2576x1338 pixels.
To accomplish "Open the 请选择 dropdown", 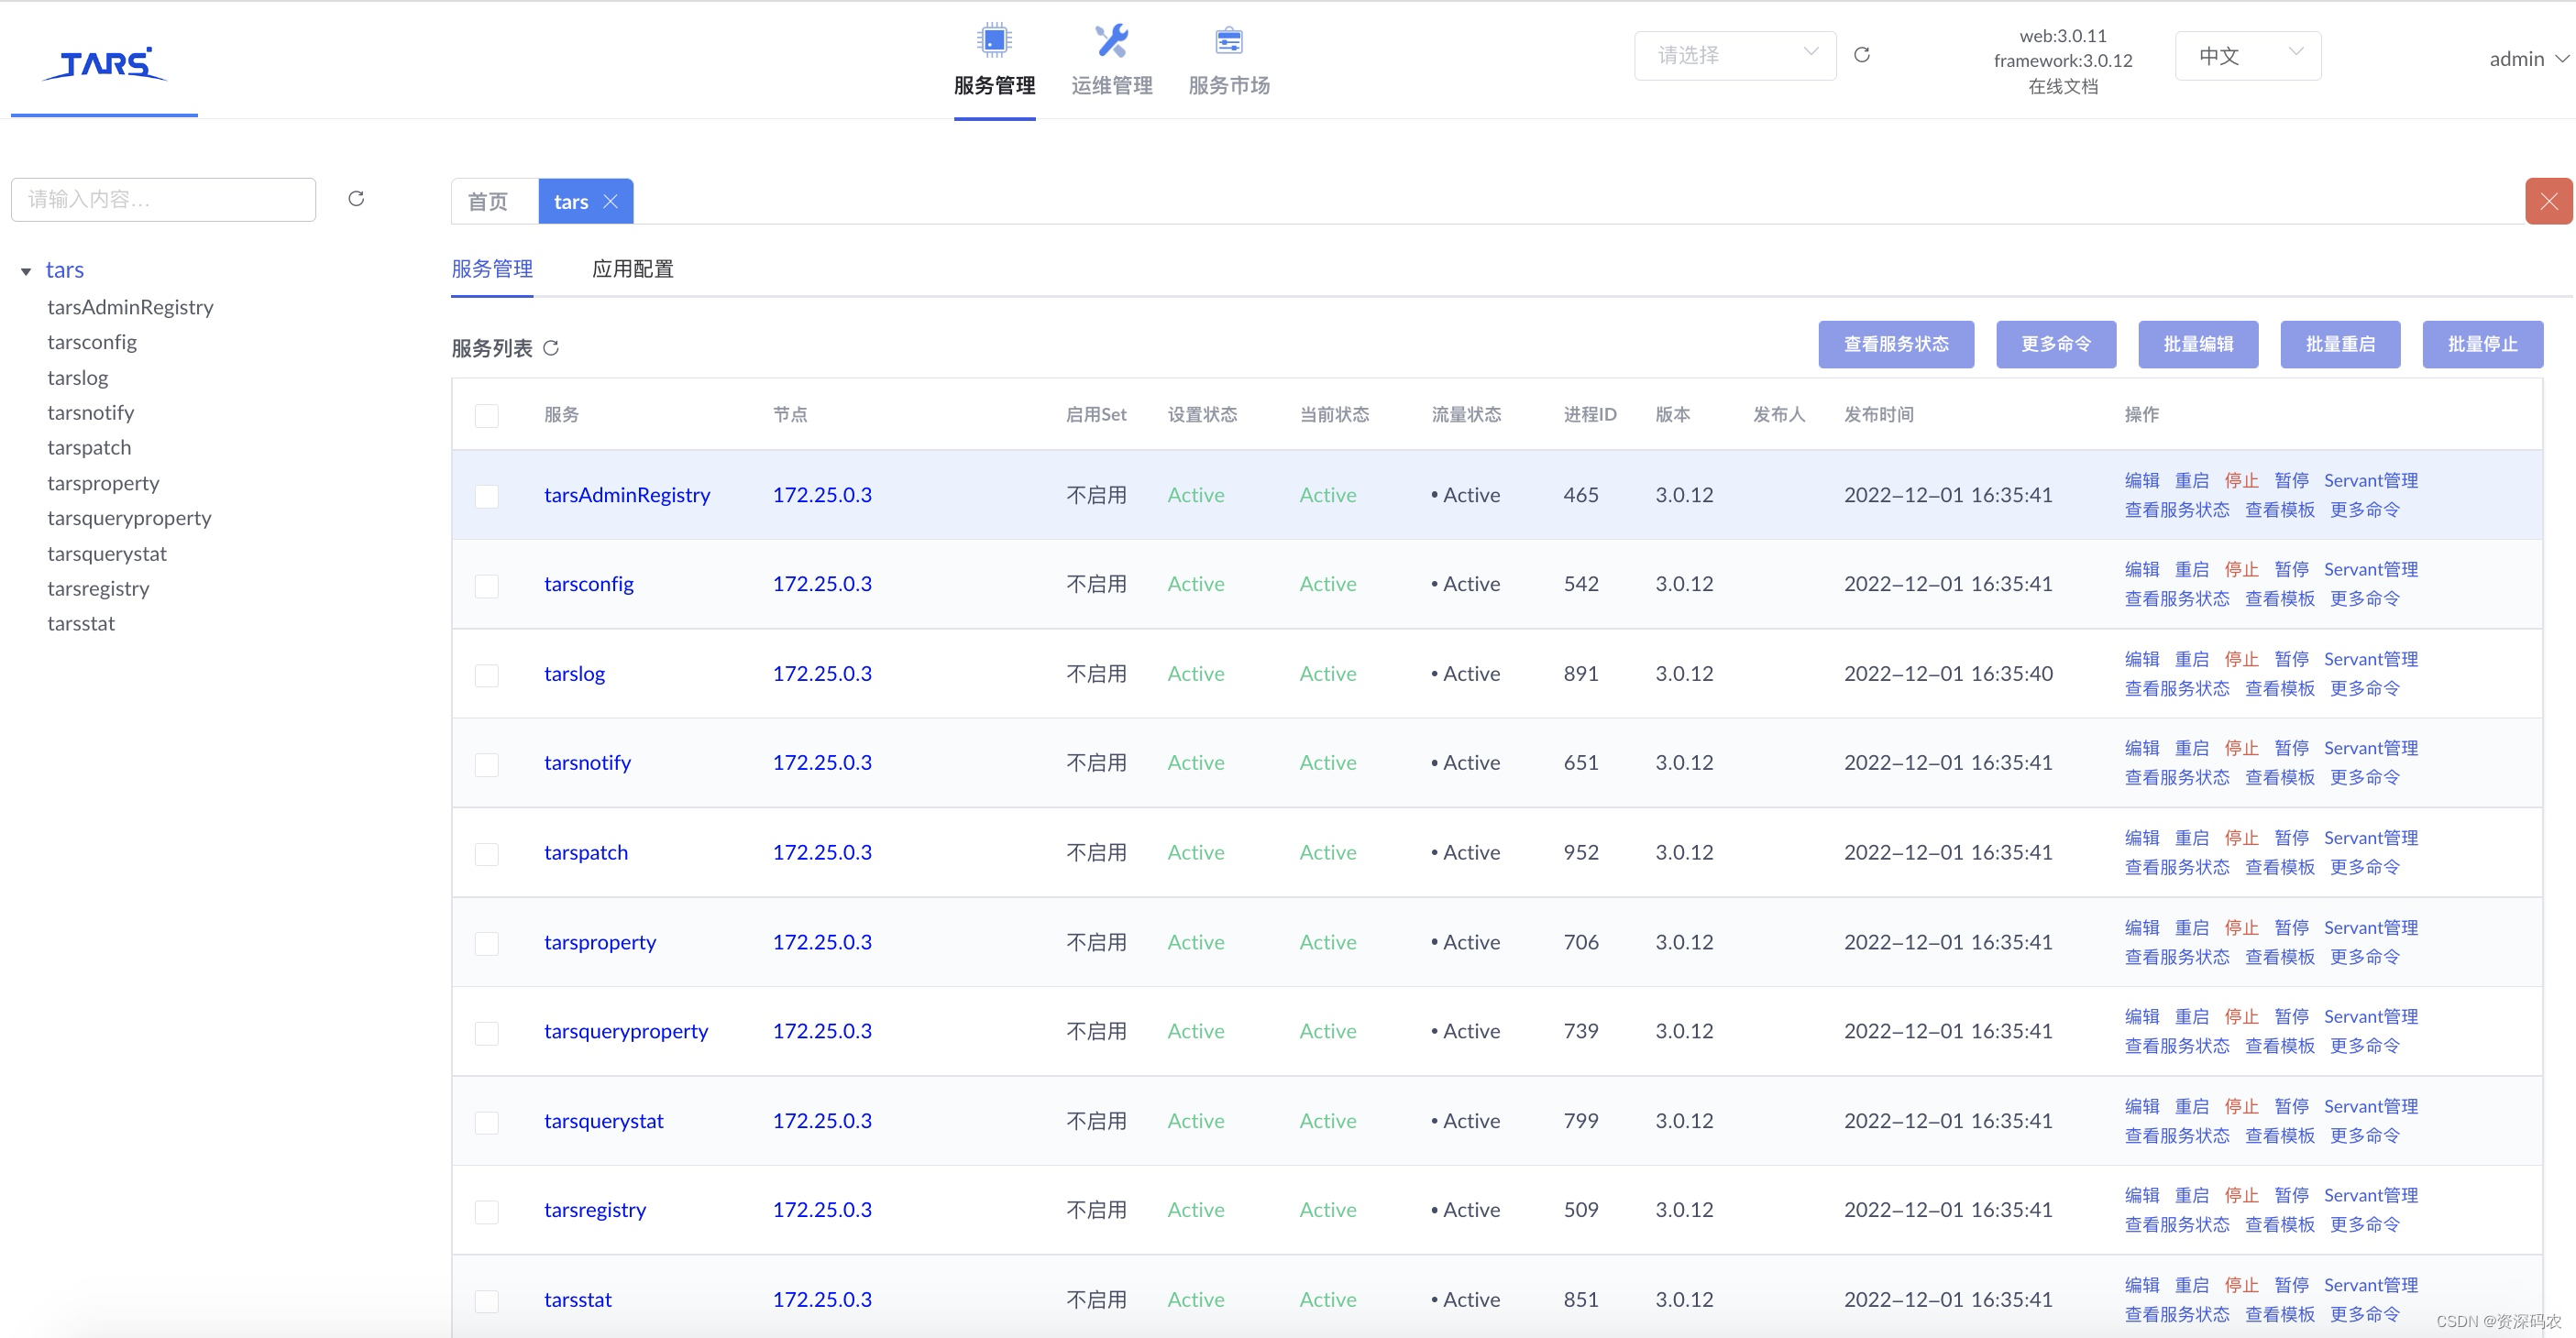I will (1735, 55).
